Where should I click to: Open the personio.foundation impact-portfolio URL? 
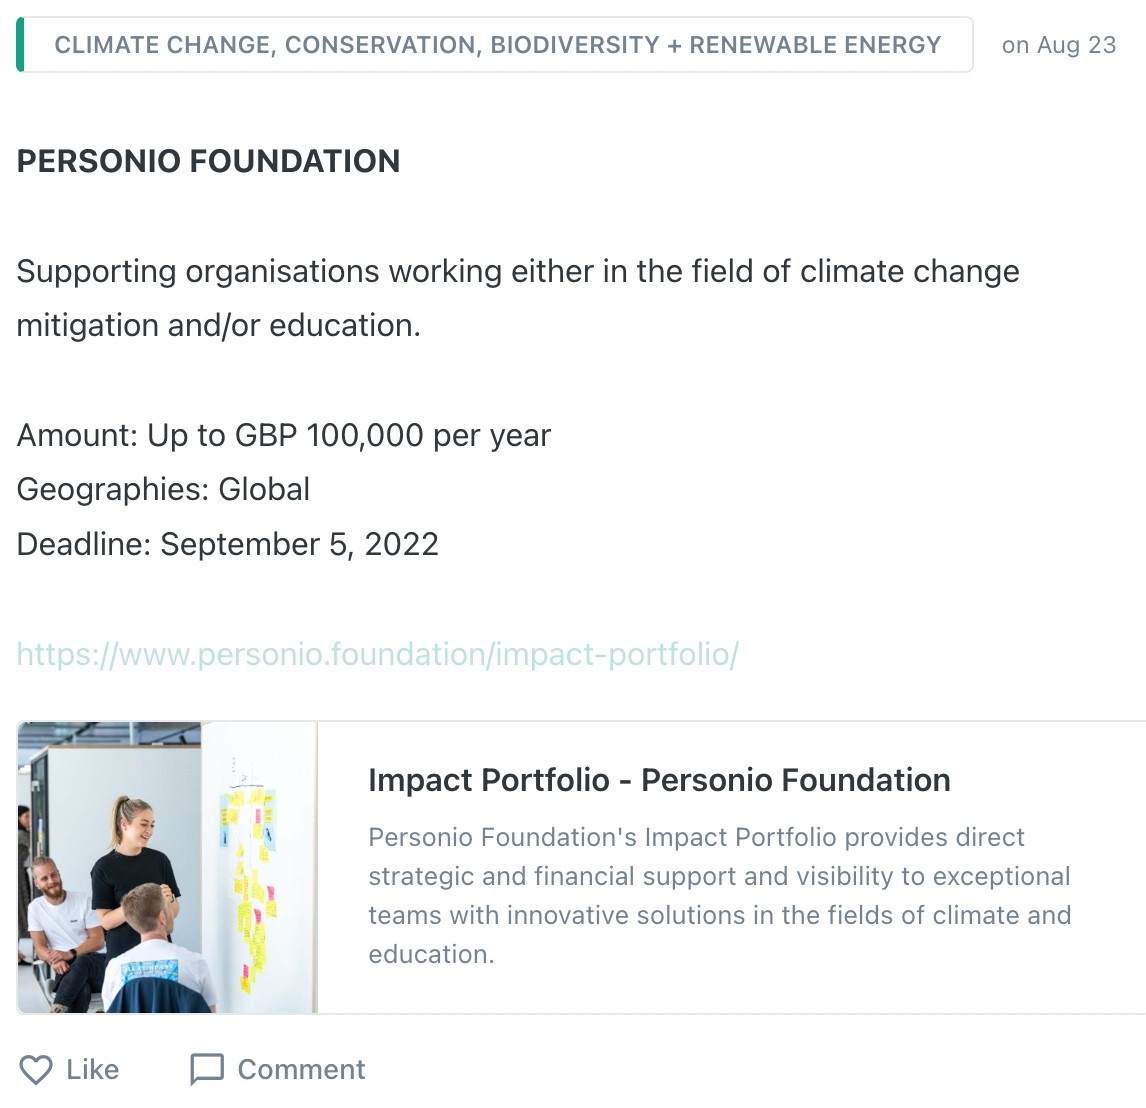pos(378,654)
